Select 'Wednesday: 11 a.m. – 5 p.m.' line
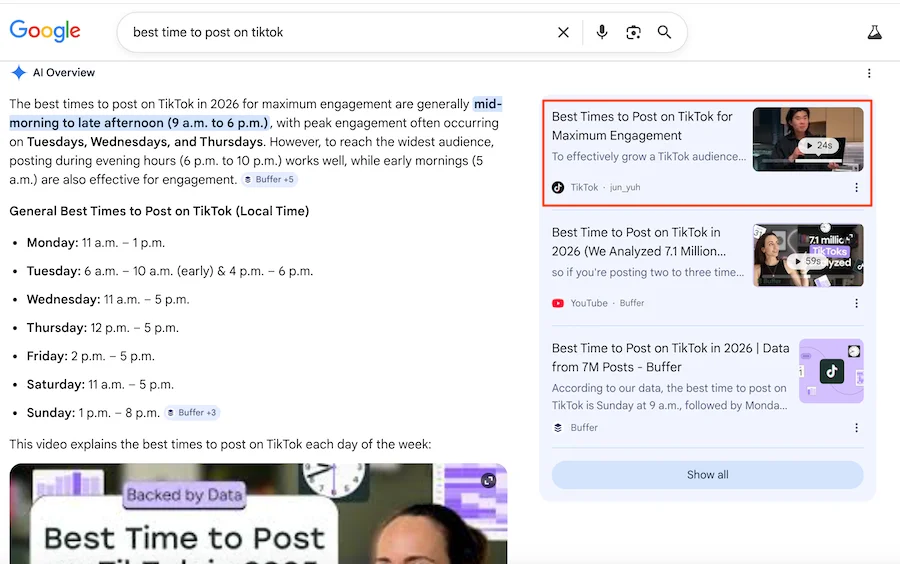This screenshot has height=564, width=900. point(108,299)
